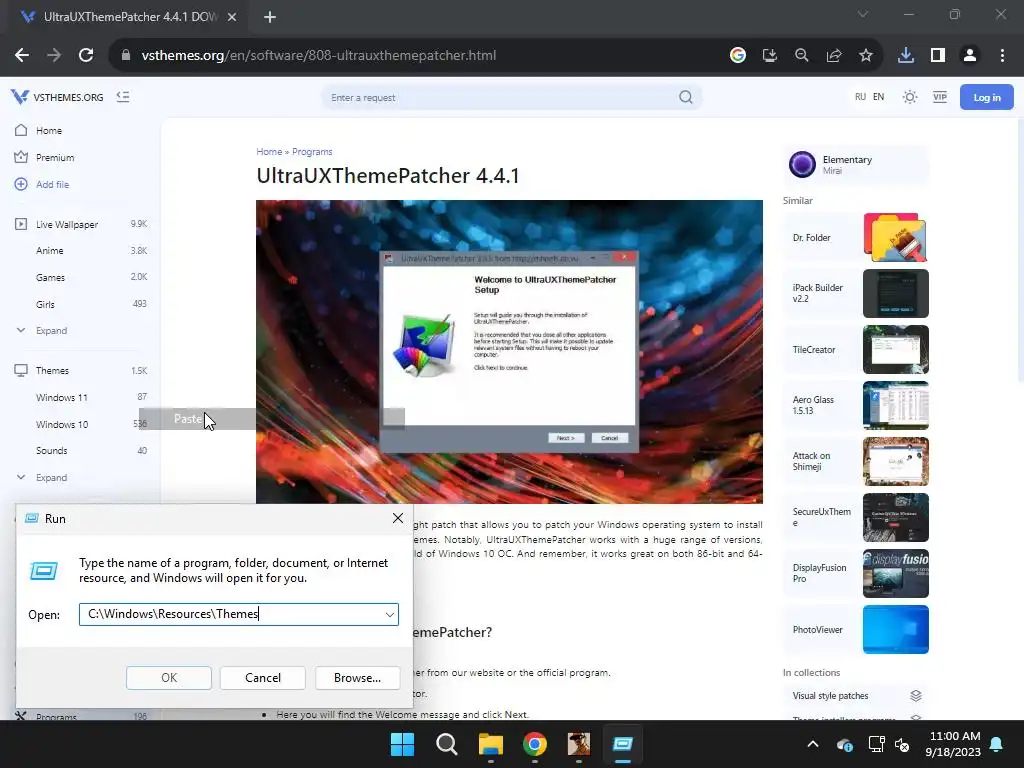Open File Explorer from taskbar
The width and height of the screenshot is (1024, 768).
[490, 744]
